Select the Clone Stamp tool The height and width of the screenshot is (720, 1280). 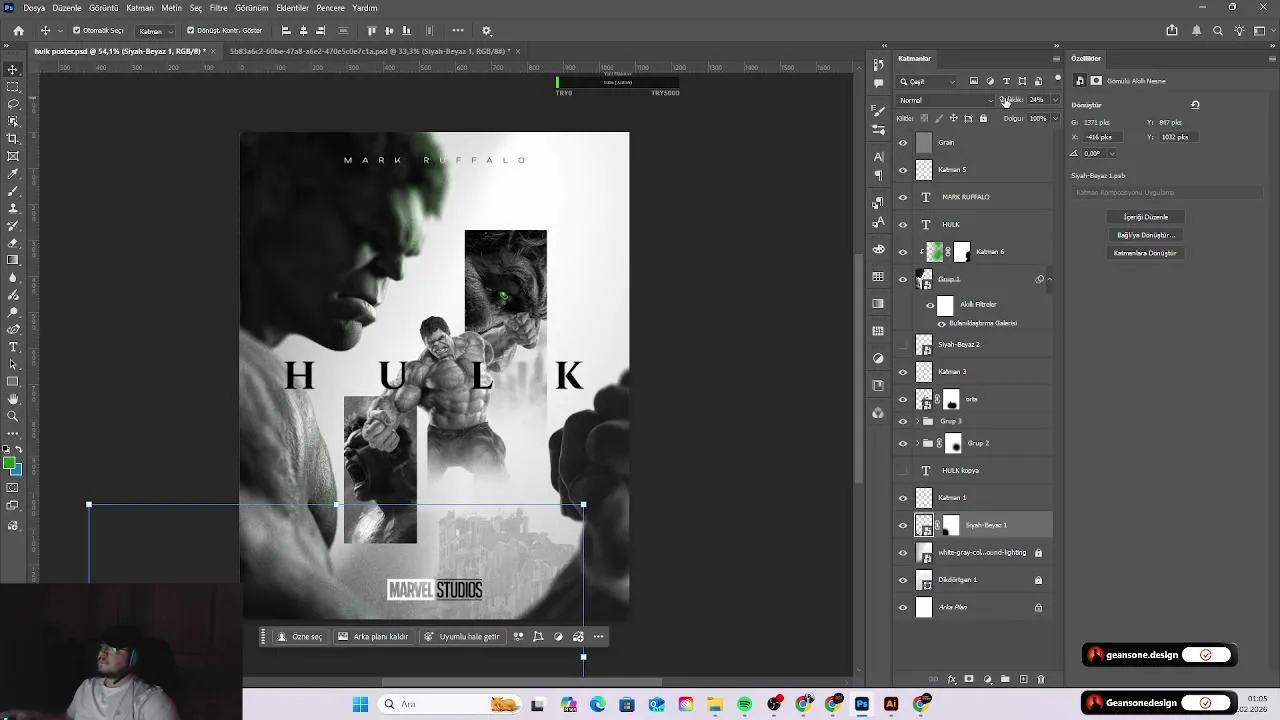coord(13,208)
